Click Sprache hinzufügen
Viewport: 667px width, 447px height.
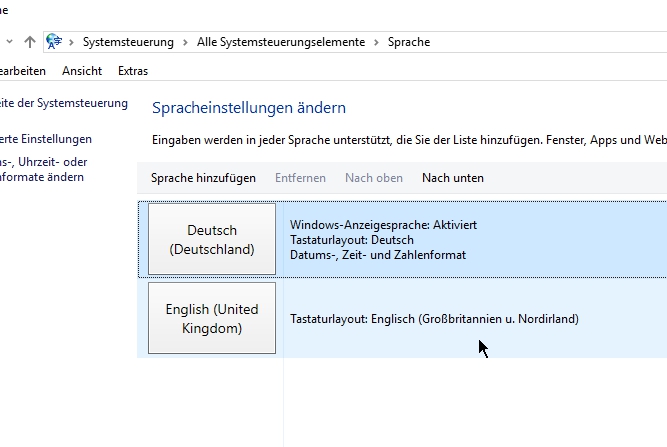click(203, 178)
